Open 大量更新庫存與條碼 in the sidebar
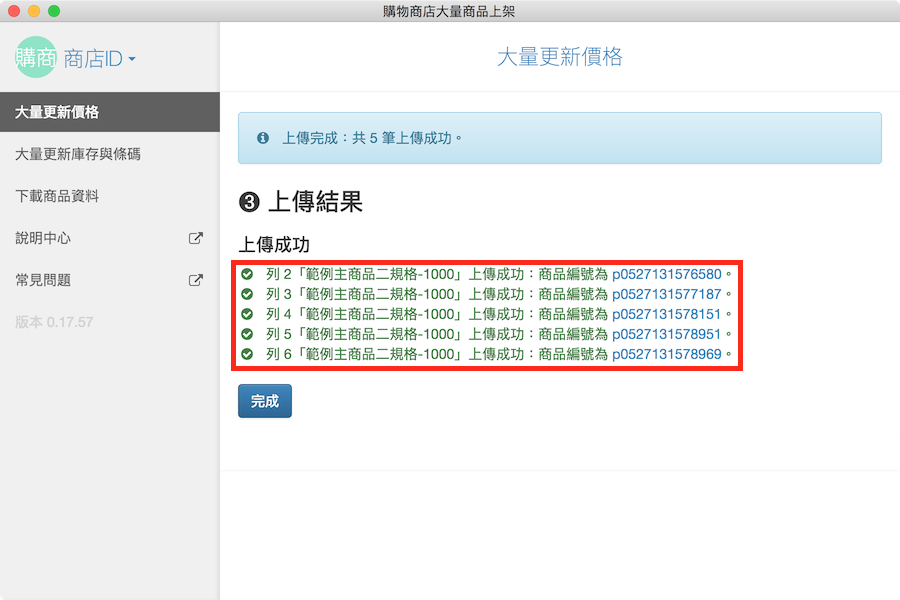This screenshot has width=900, height=600. coord(78,154)
